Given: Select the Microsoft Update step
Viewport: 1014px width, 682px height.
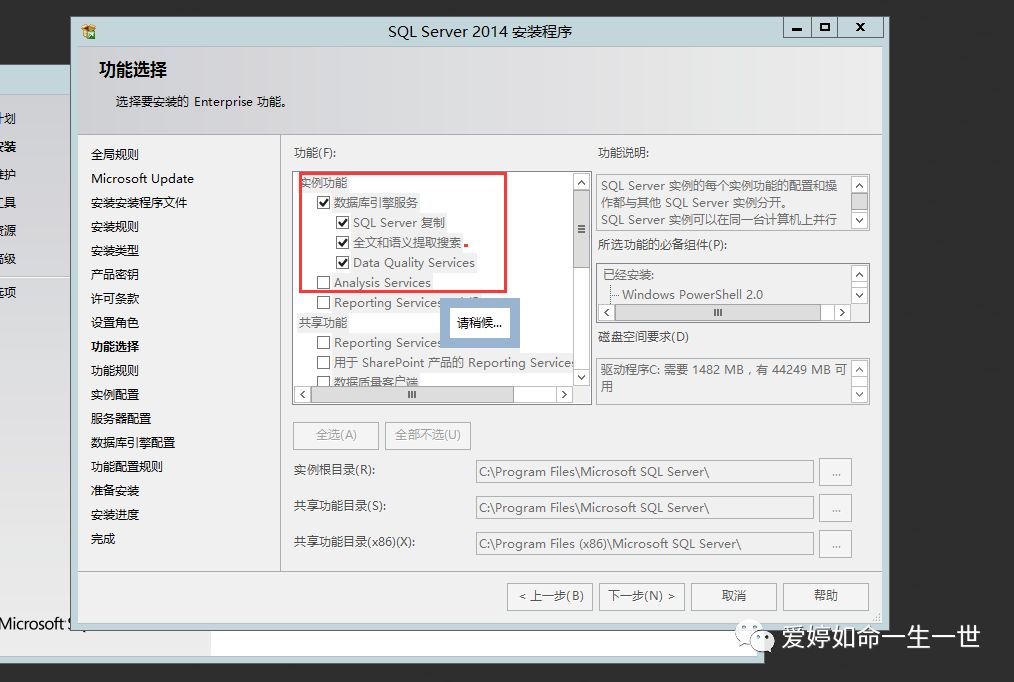Looking at the screenshot, I should [x=142, y=178].
